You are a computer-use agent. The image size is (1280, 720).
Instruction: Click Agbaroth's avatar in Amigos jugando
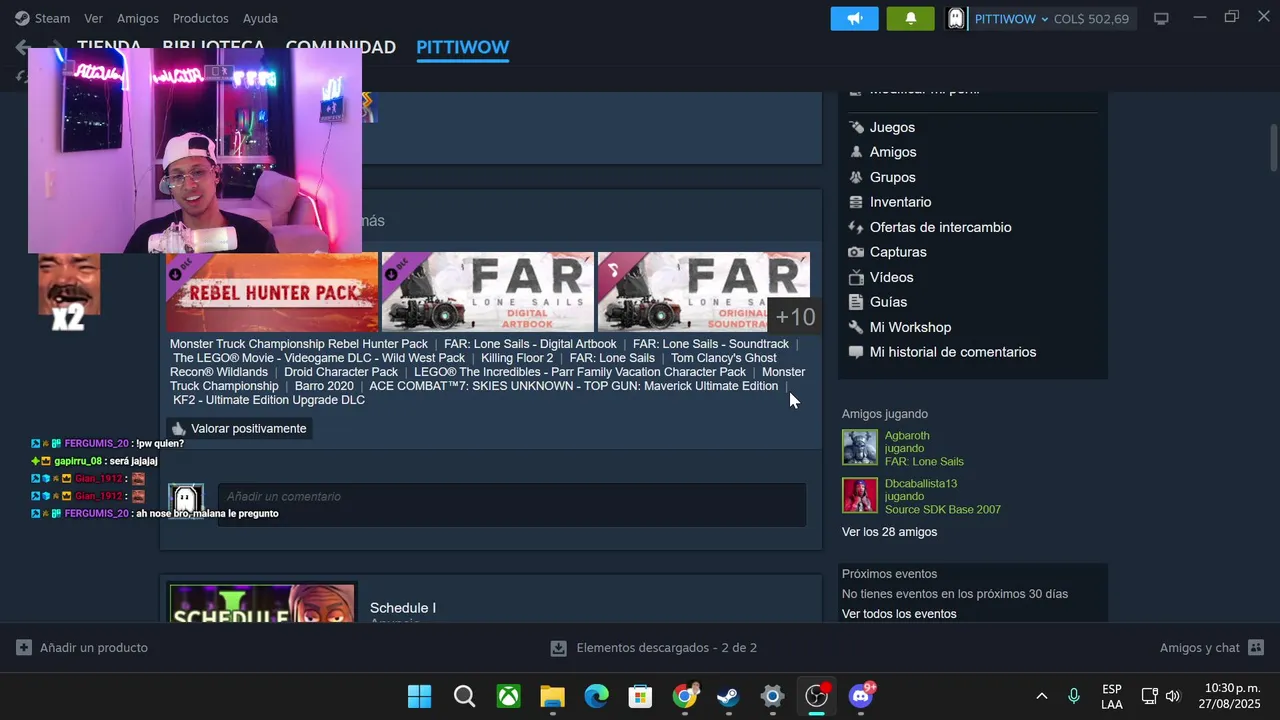pyautogui.click(x=860, y=448)
